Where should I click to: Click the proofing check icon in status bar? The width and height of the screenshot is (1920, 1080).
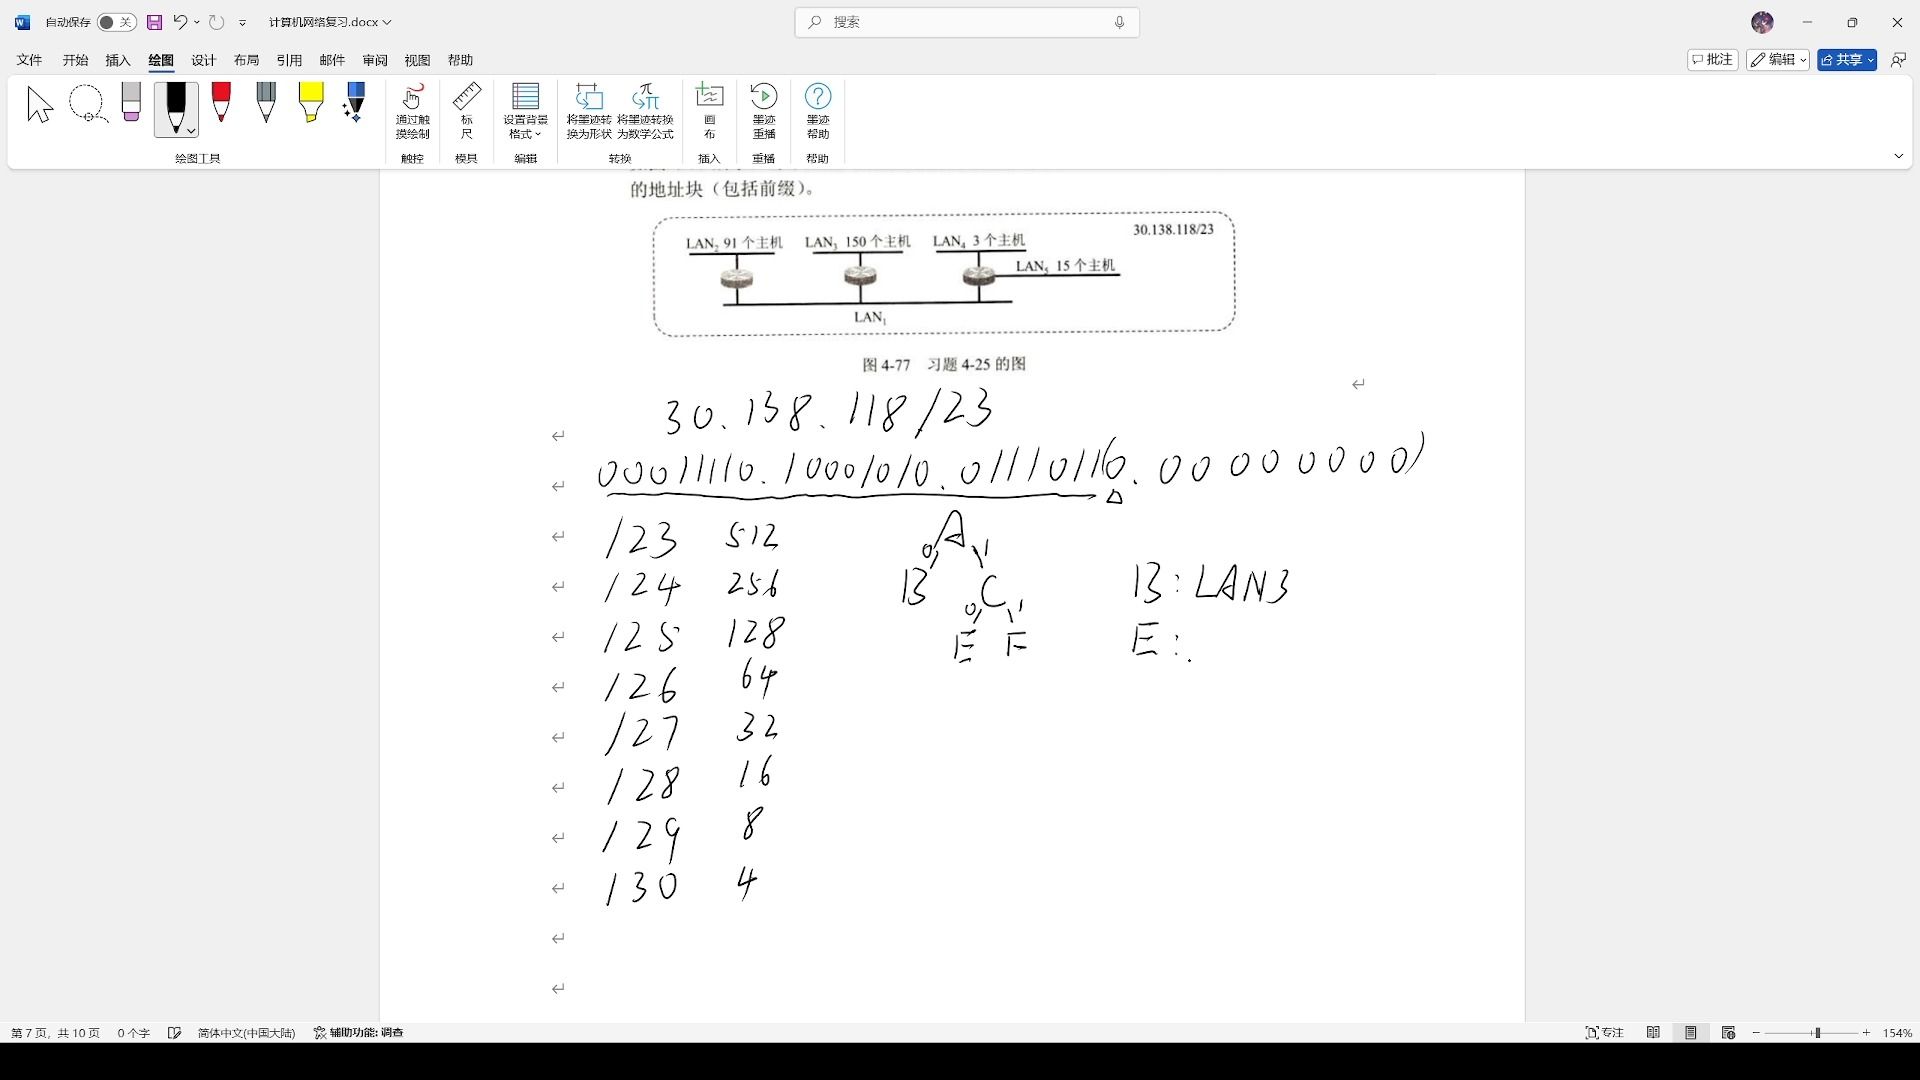pyautogui.click(x=174, y=1033)
